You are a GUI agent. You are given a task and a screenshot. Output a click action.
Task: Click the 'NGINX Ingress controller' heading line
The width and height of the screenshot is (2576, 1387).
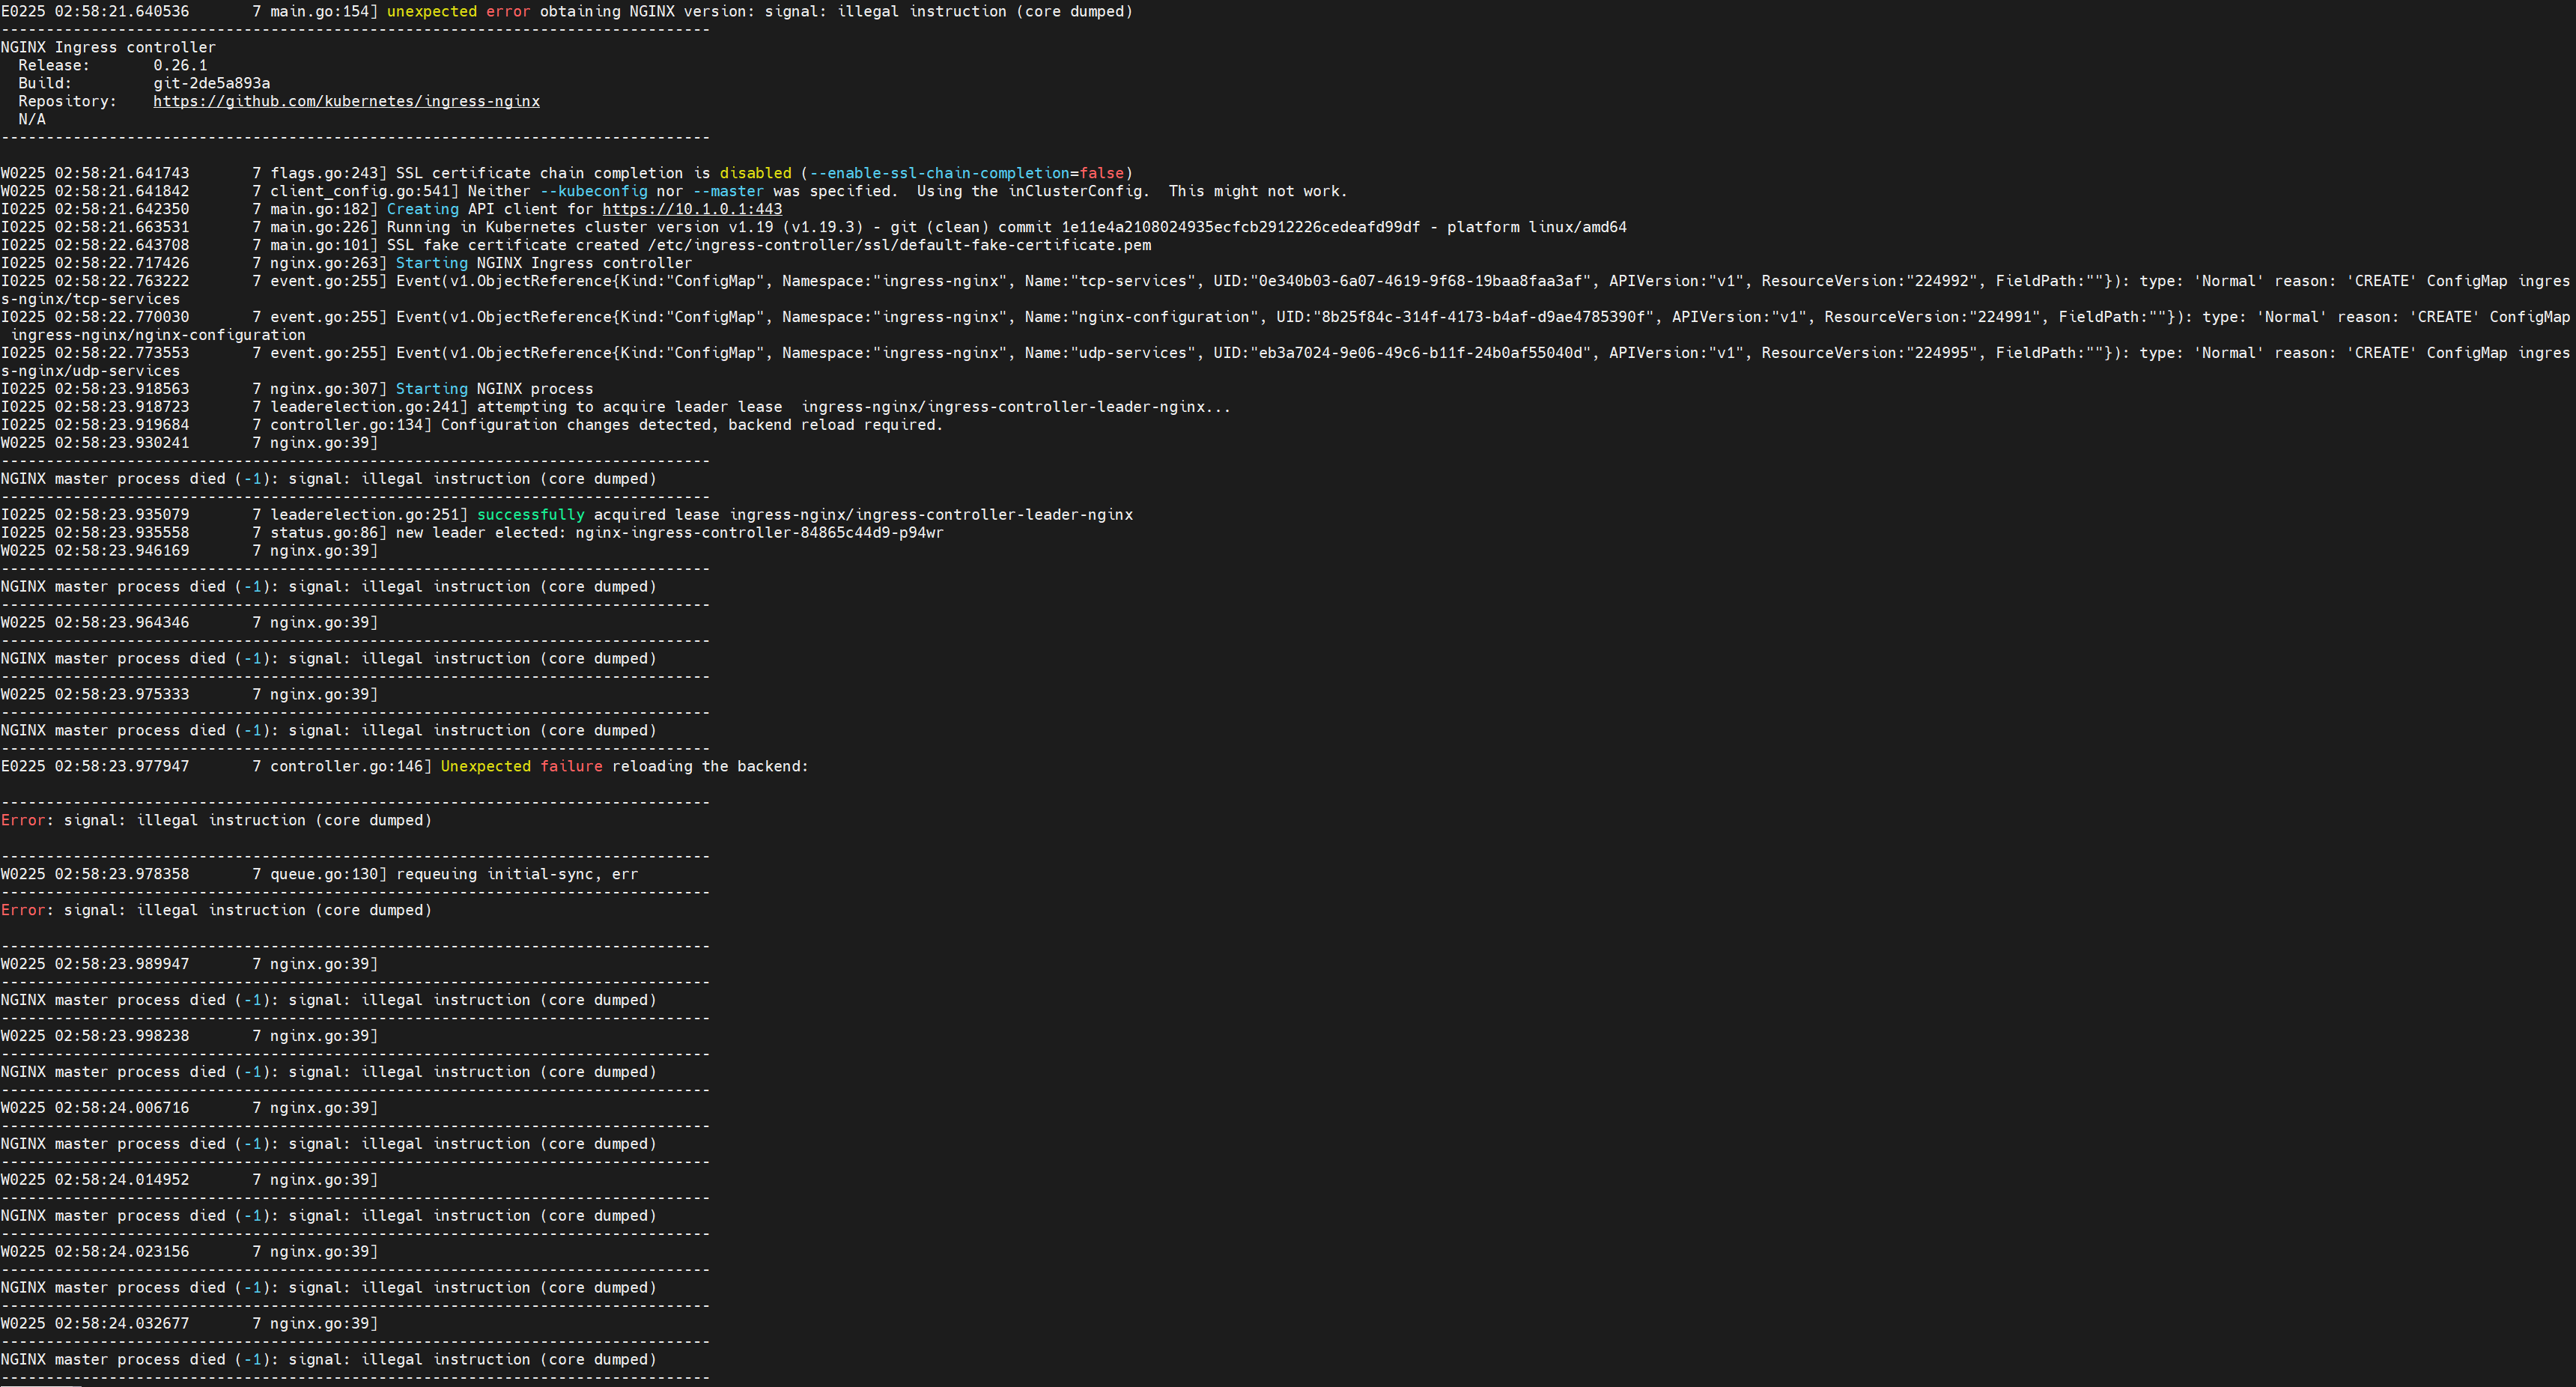(108, 47)
